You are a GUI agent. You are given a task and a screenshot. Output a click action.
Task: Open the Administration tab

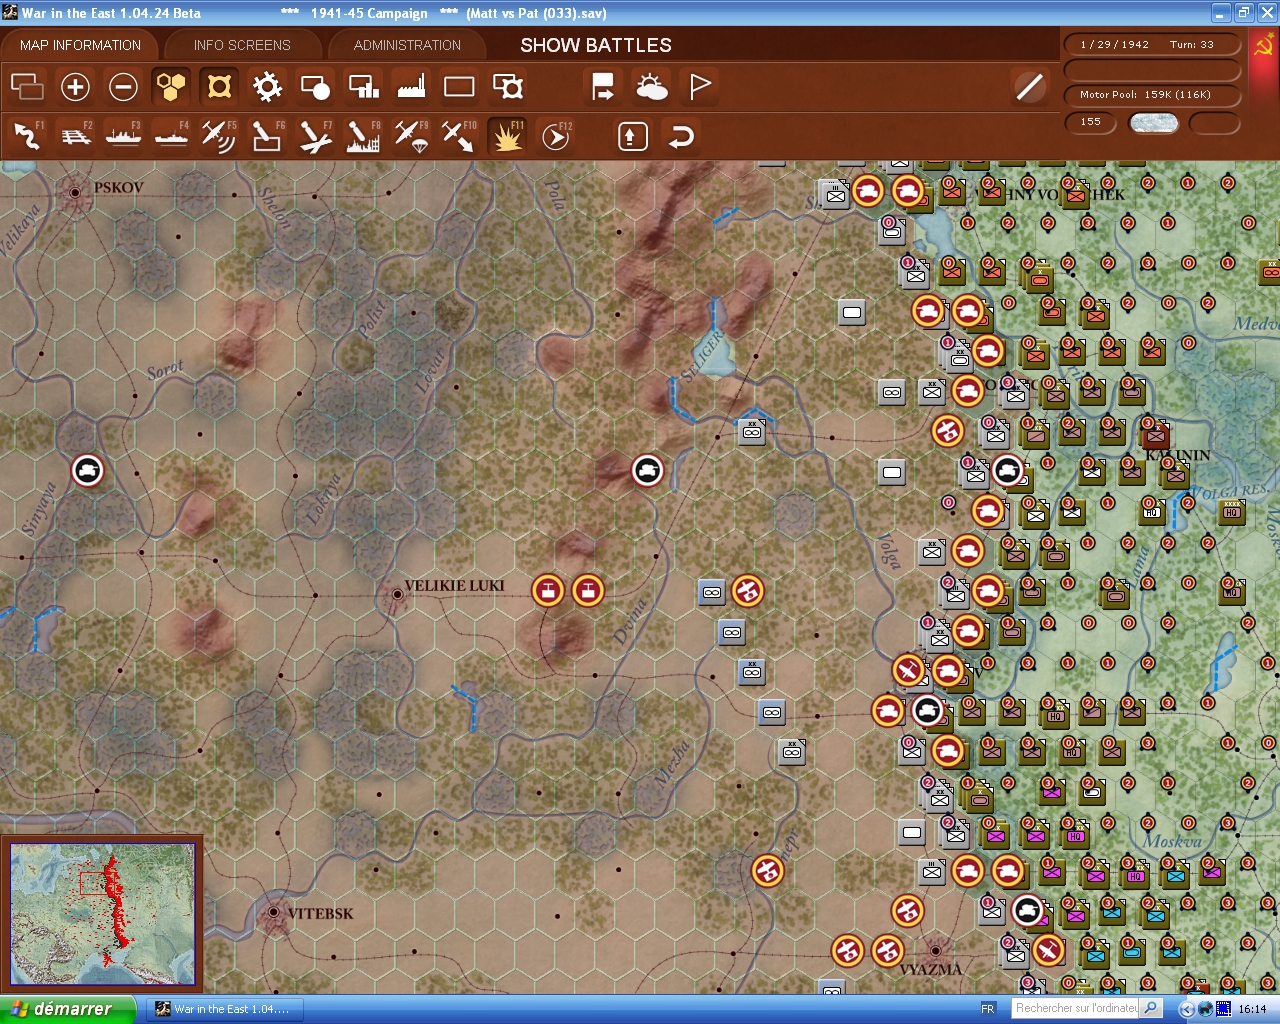(x=407, y=45)
